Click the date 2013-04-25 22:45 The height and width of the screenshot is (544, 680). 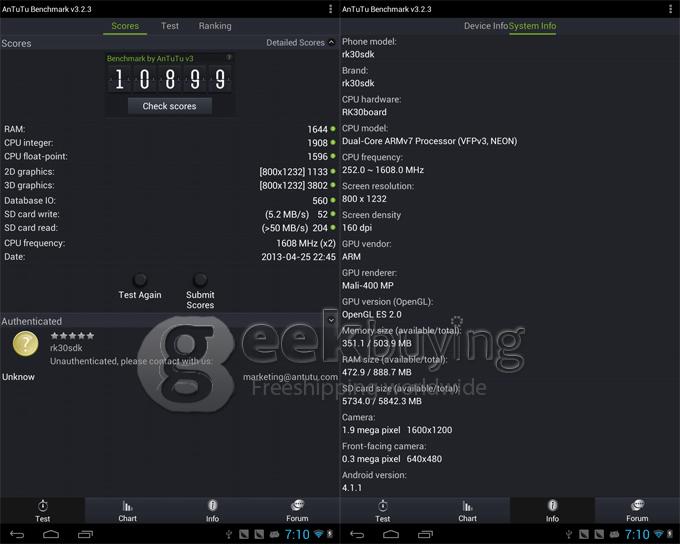(x=298, y=257)
